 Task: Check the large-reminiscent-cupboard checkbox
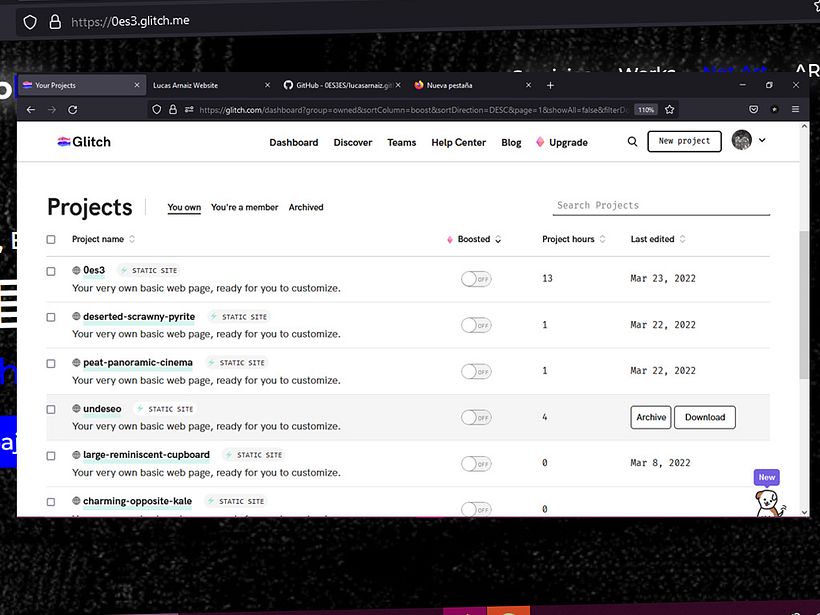51,456
